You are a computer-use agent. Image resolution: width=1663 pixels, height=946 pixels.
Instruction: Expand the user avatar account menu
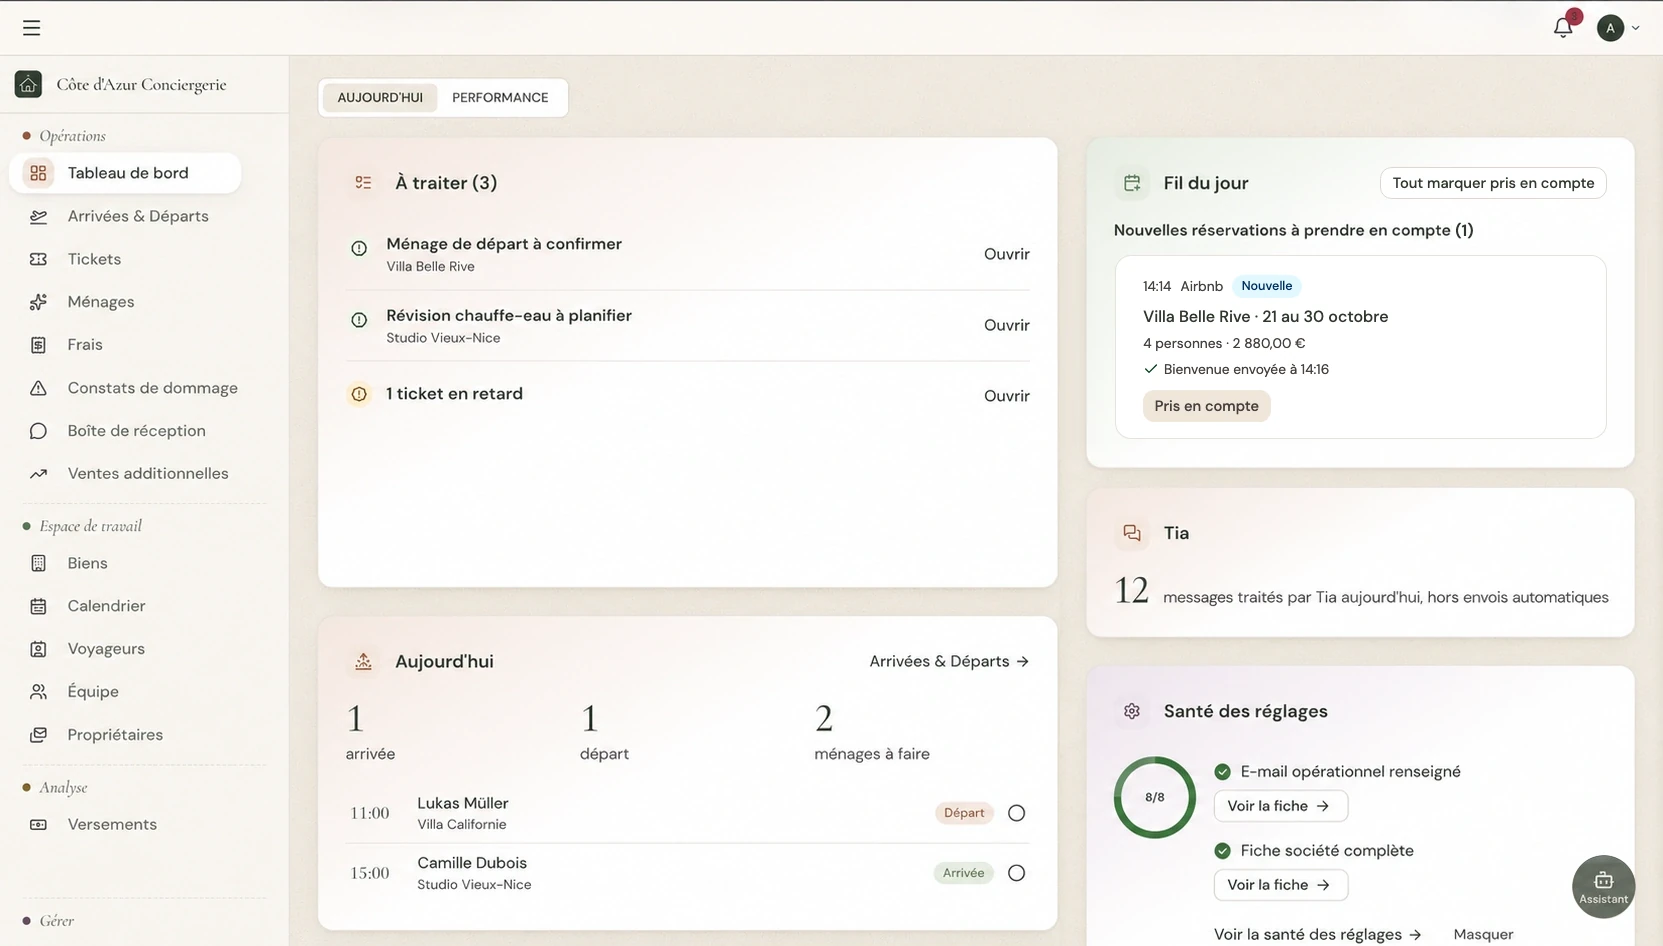tap(1618, 28)
